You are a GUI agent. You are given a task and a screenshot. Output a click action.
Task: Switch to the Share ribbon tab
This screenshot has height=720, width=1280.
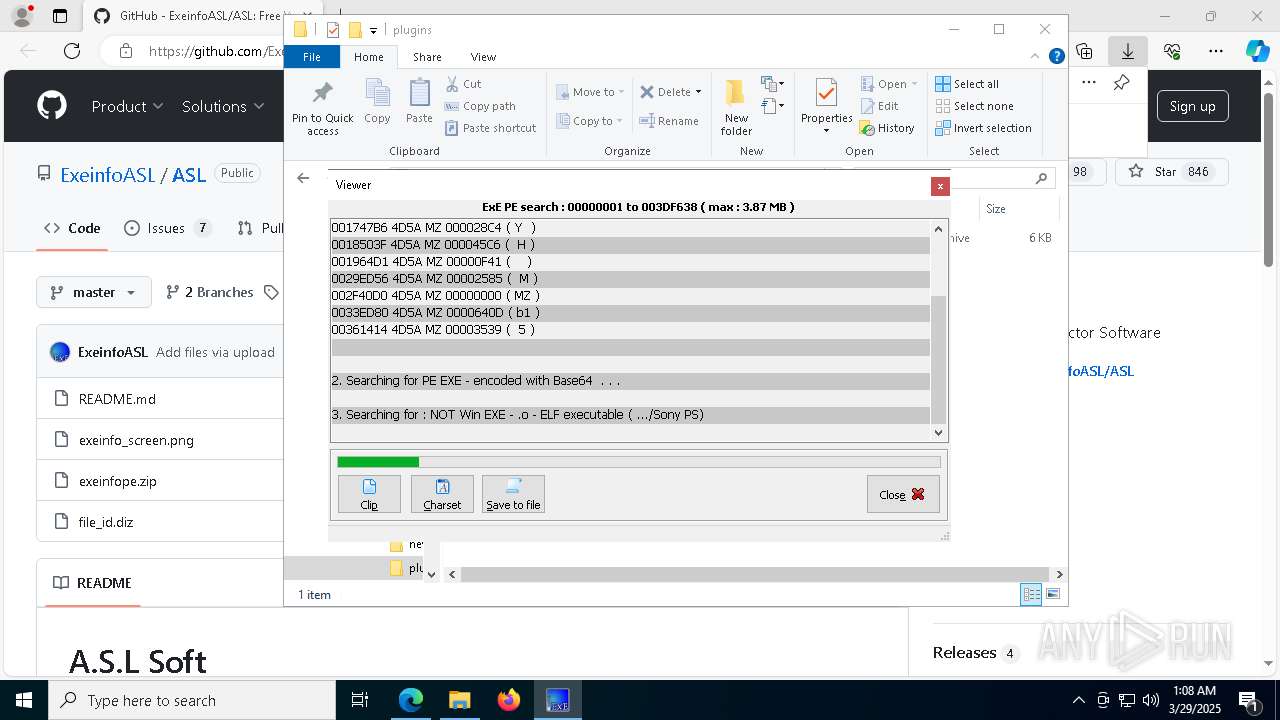coord(427,57)
